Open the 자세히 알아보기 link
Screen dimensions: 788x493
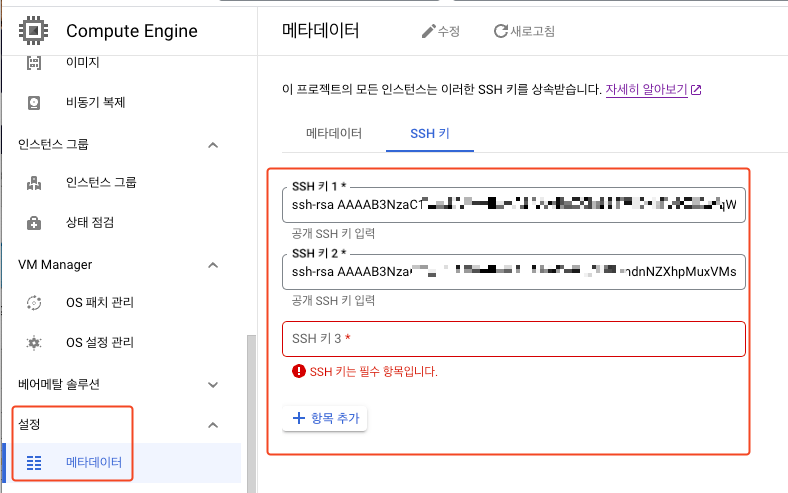646,90
